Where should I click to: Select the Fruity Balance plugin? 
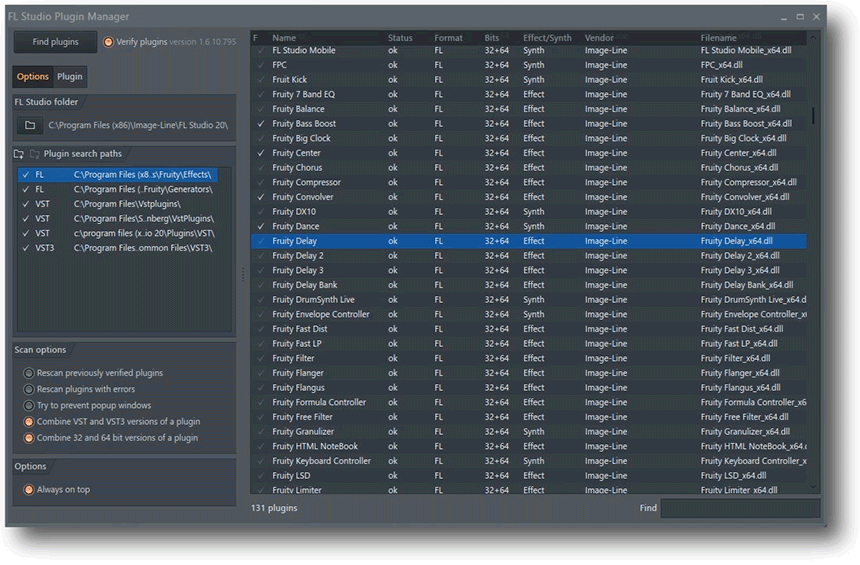529,109
